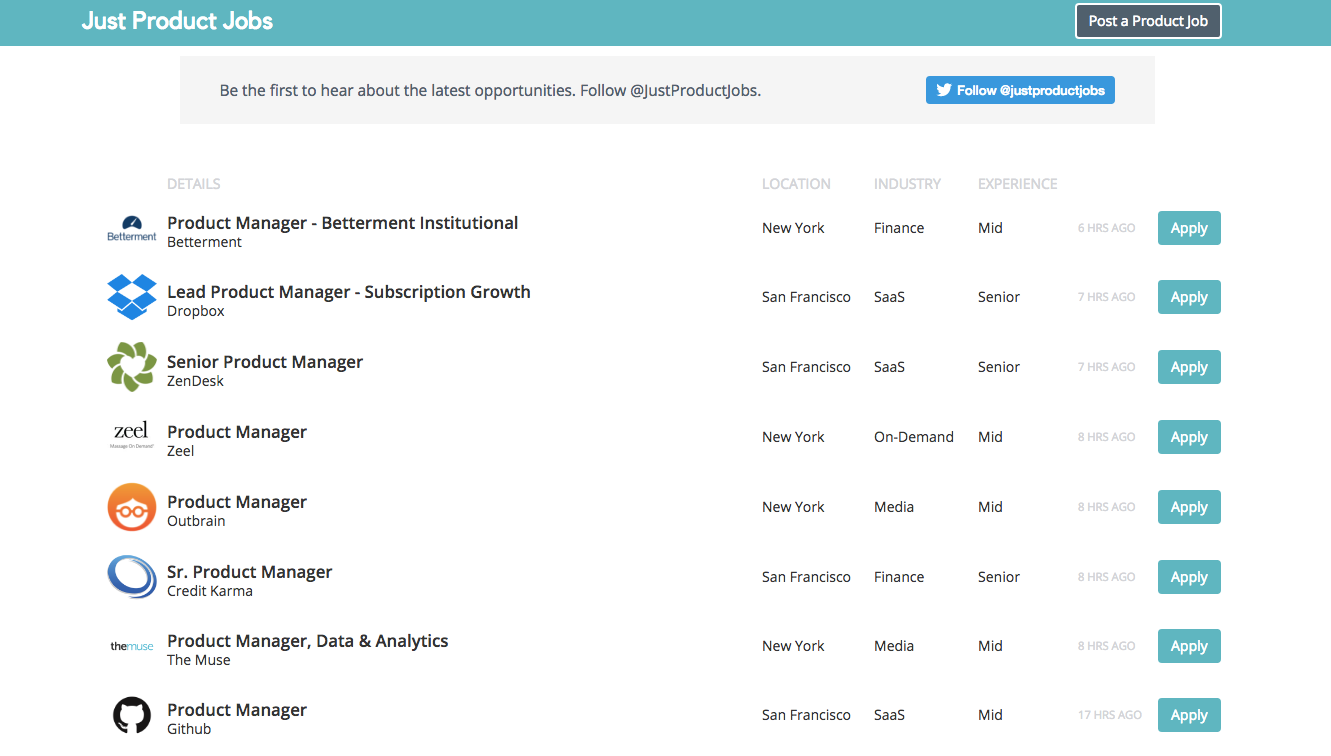The image size is (1331, 756).
Task: Click company name text 'Credit Karma'
Action: pos(210,591)
